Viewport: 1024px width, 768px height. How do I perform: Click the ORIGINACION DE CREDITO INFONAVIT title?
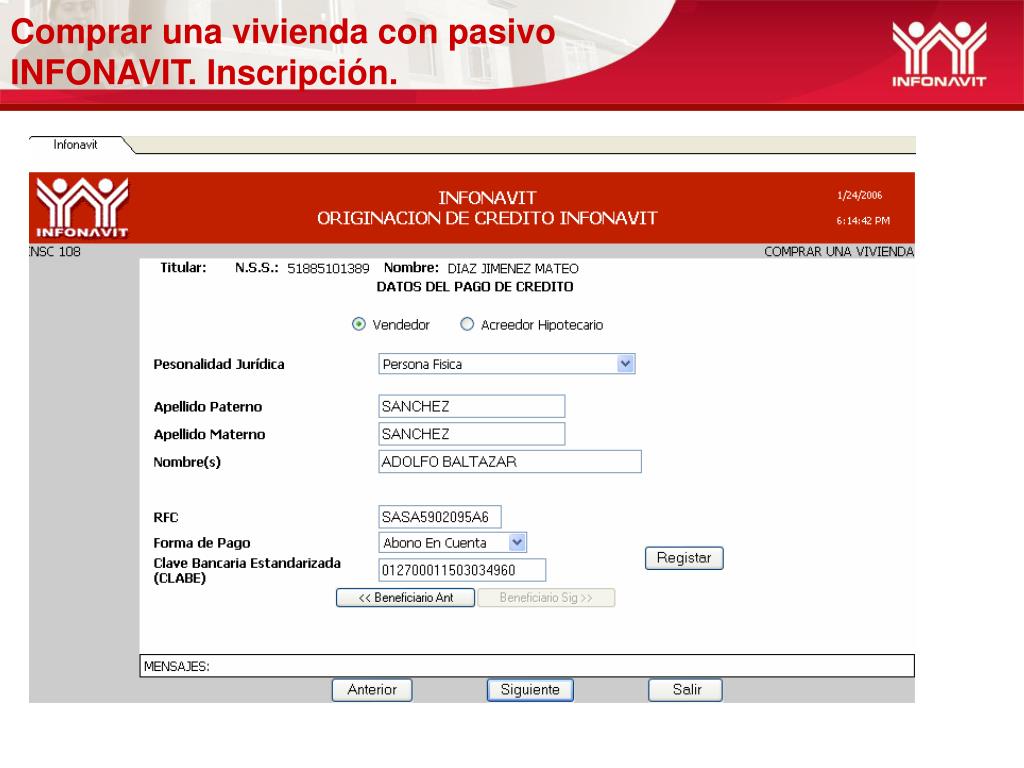[x=487, y=218]
